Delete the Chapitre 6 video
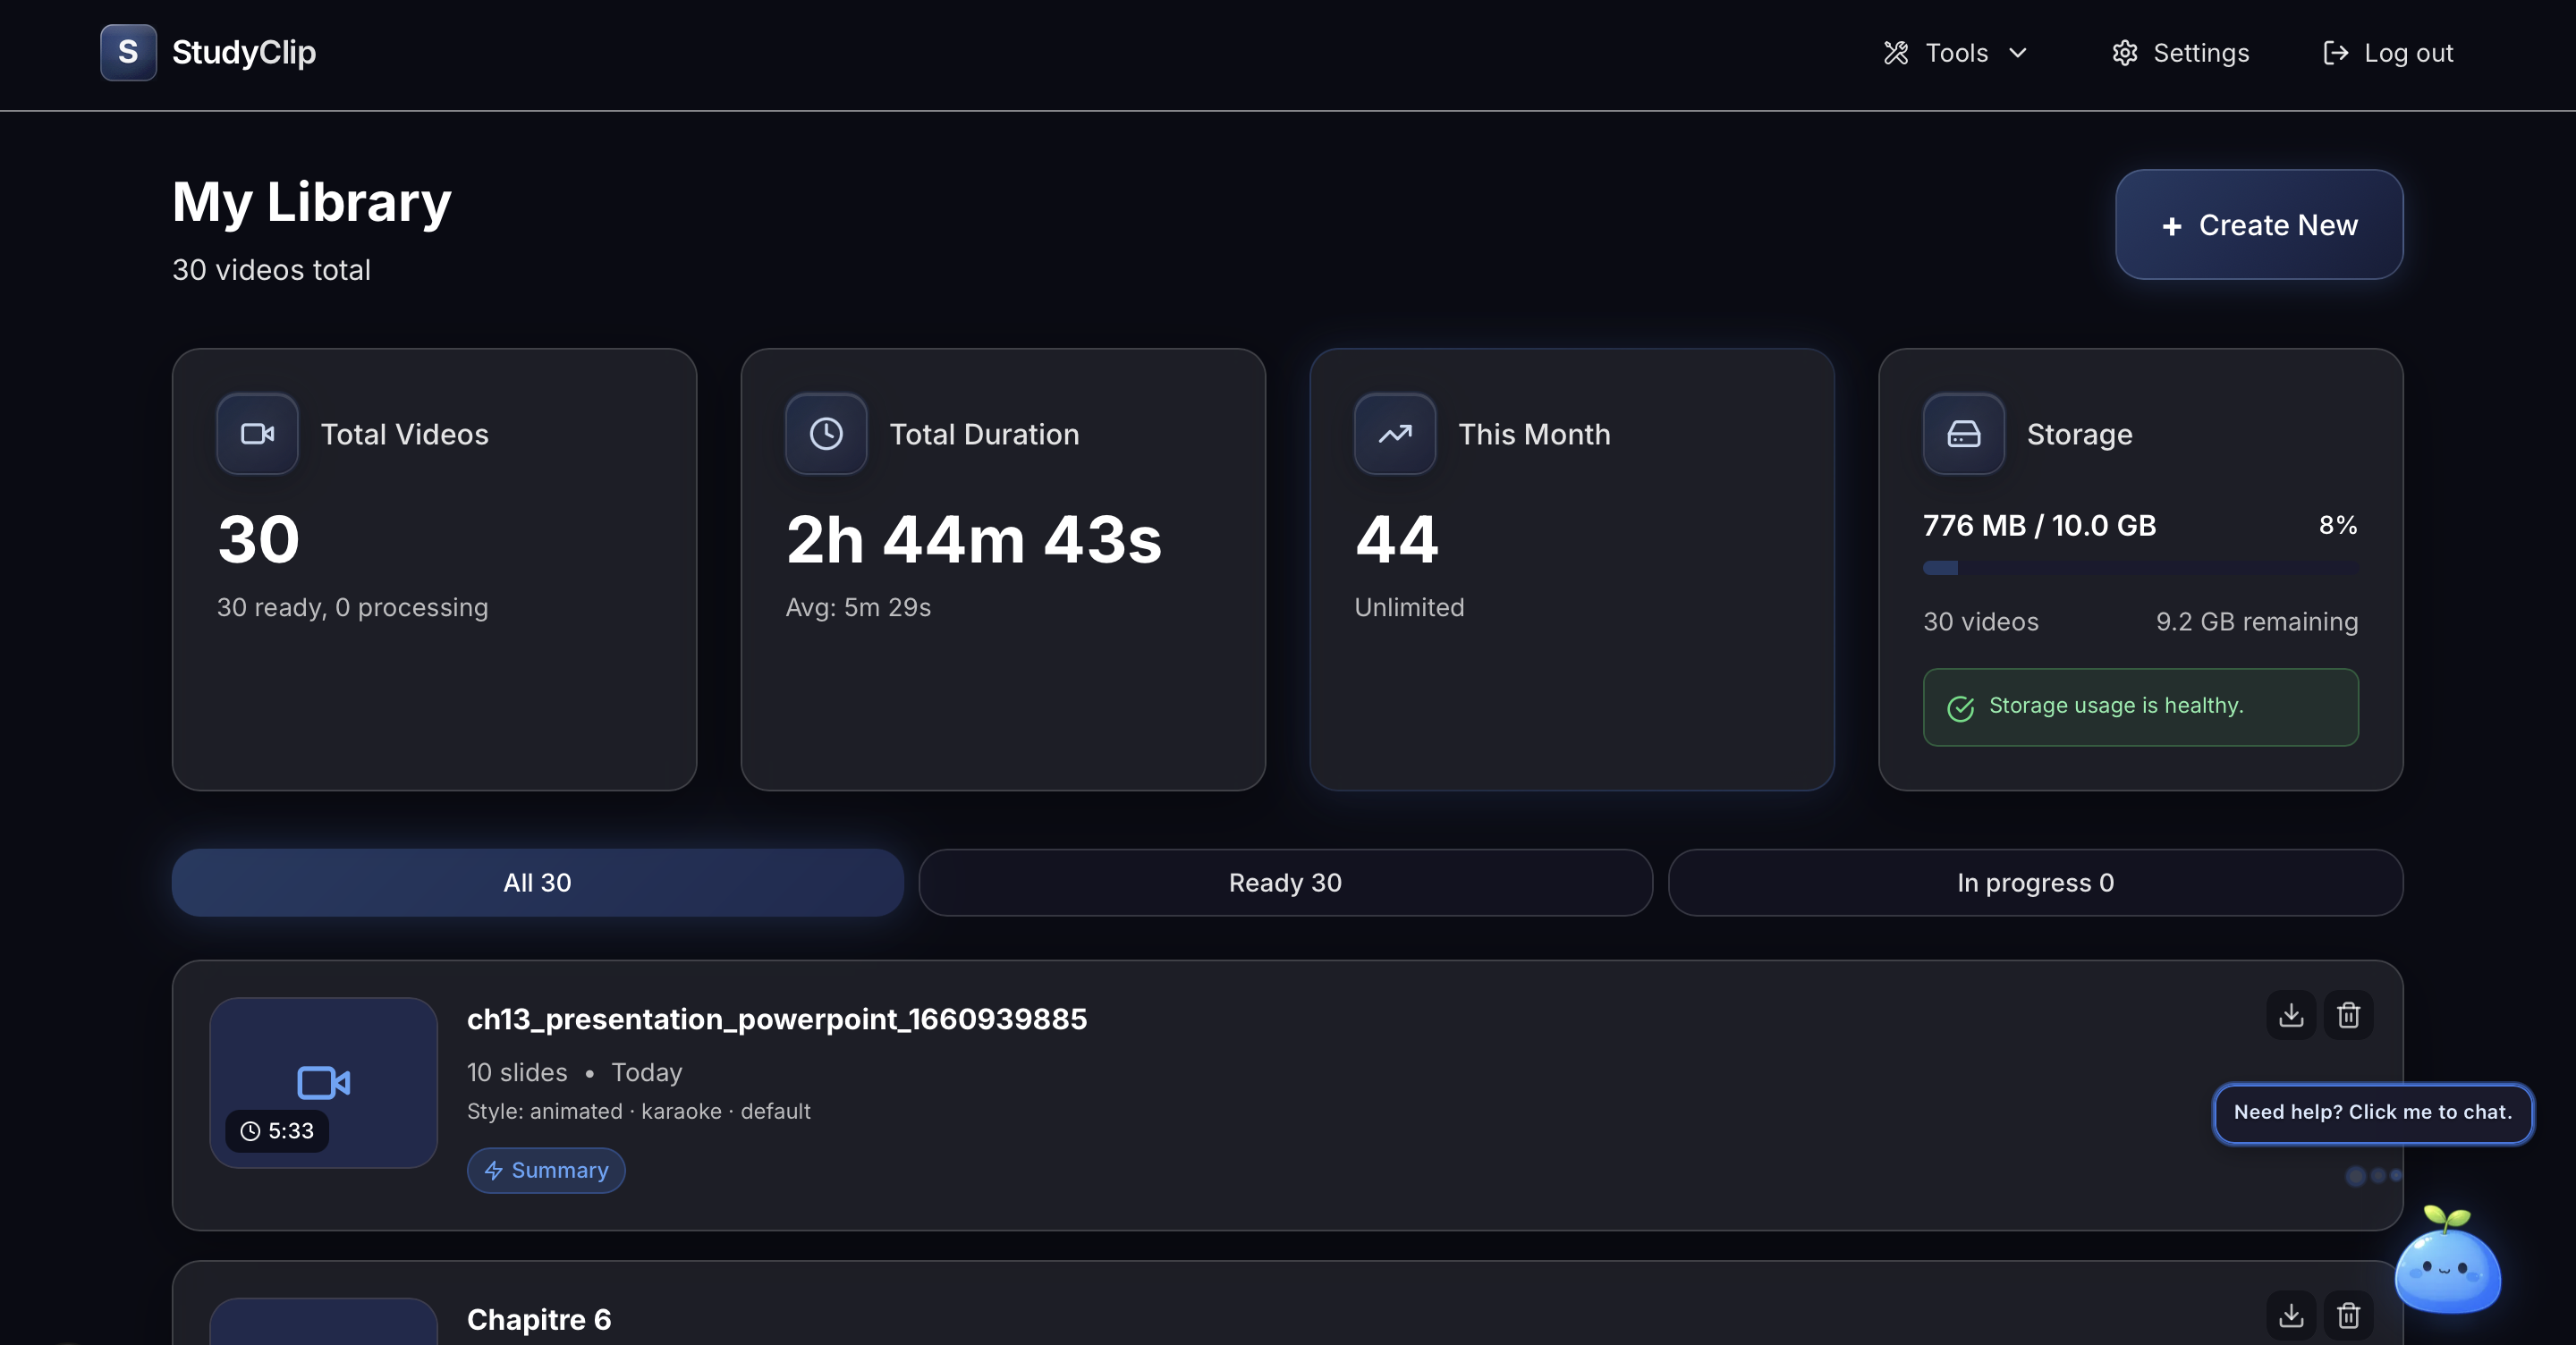 2348,1315
